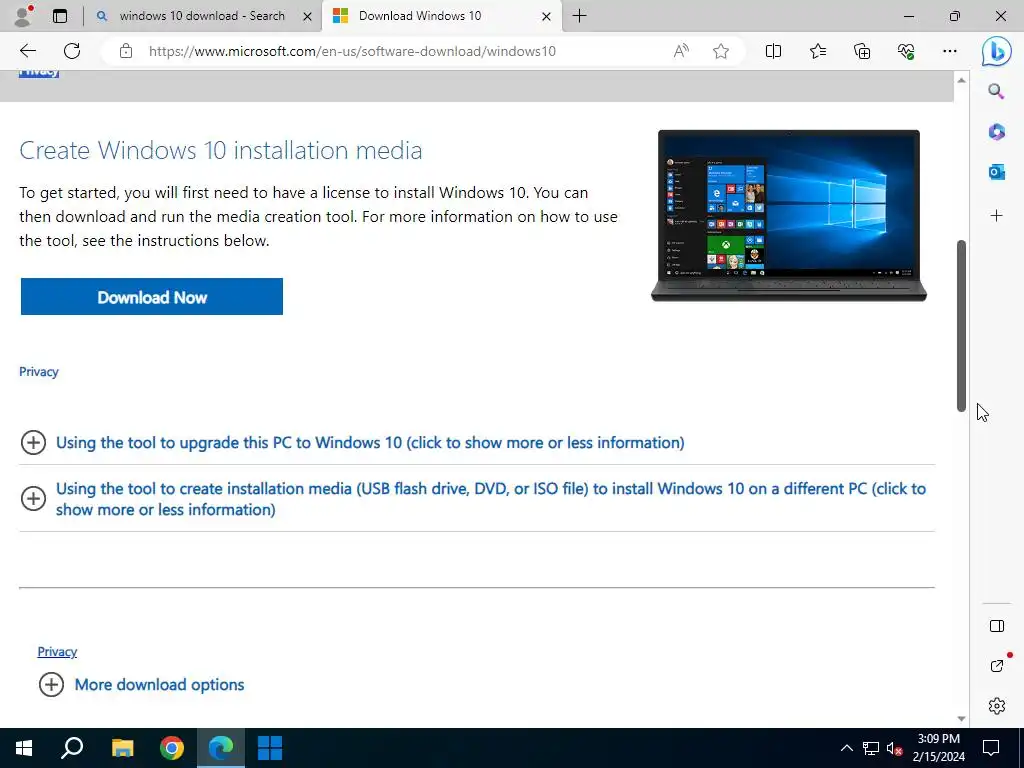This screenshot has width=1024, height=768.
Task: Open Collections icon
Action: point(862,51)
